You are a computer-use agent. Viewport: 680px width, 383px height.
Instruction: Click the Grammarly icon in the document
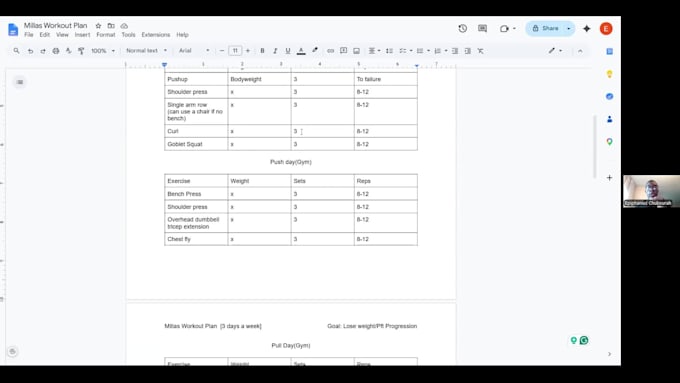(x=584, y=340)
